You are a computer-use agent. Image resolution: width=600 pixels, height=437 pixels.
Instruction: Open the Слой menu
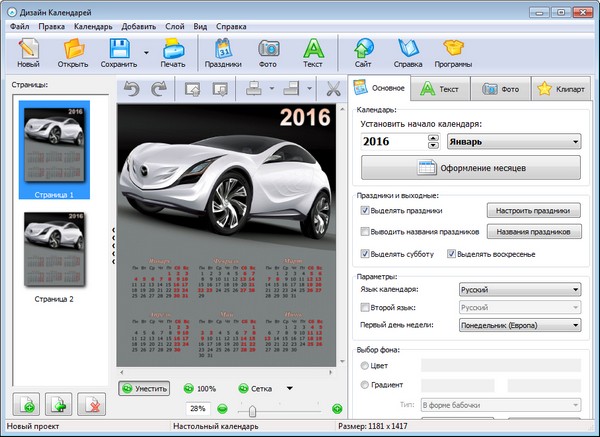coord(175,26)
